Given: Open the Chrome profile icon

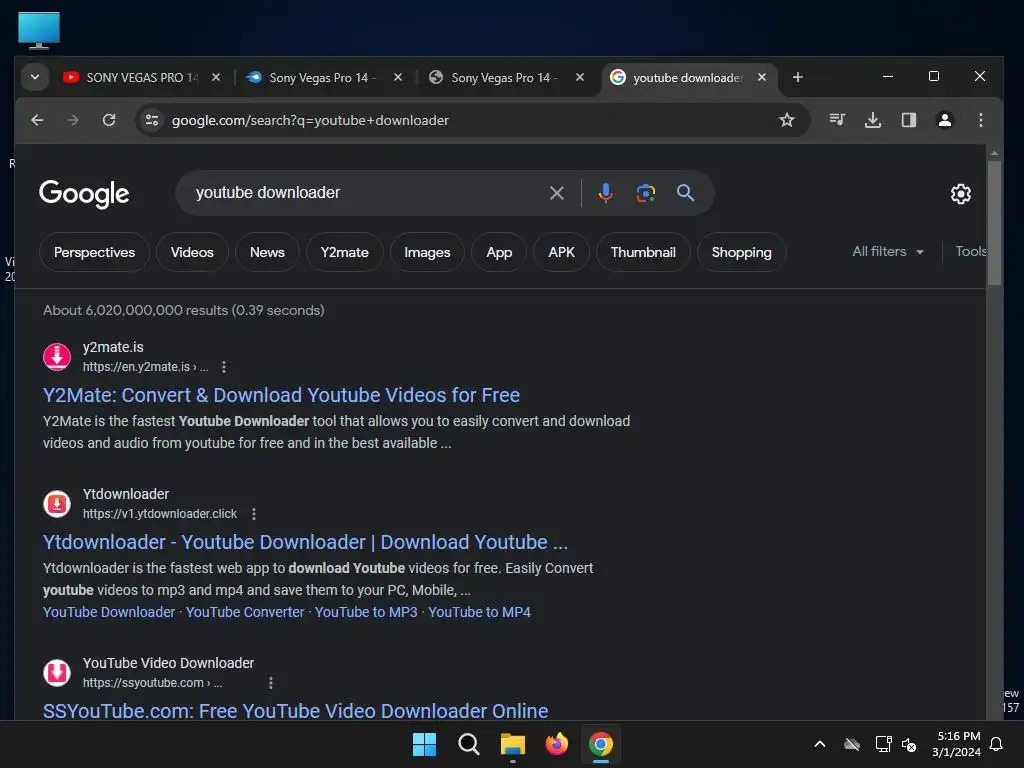Looking at the screenshot, I should 944,120.
